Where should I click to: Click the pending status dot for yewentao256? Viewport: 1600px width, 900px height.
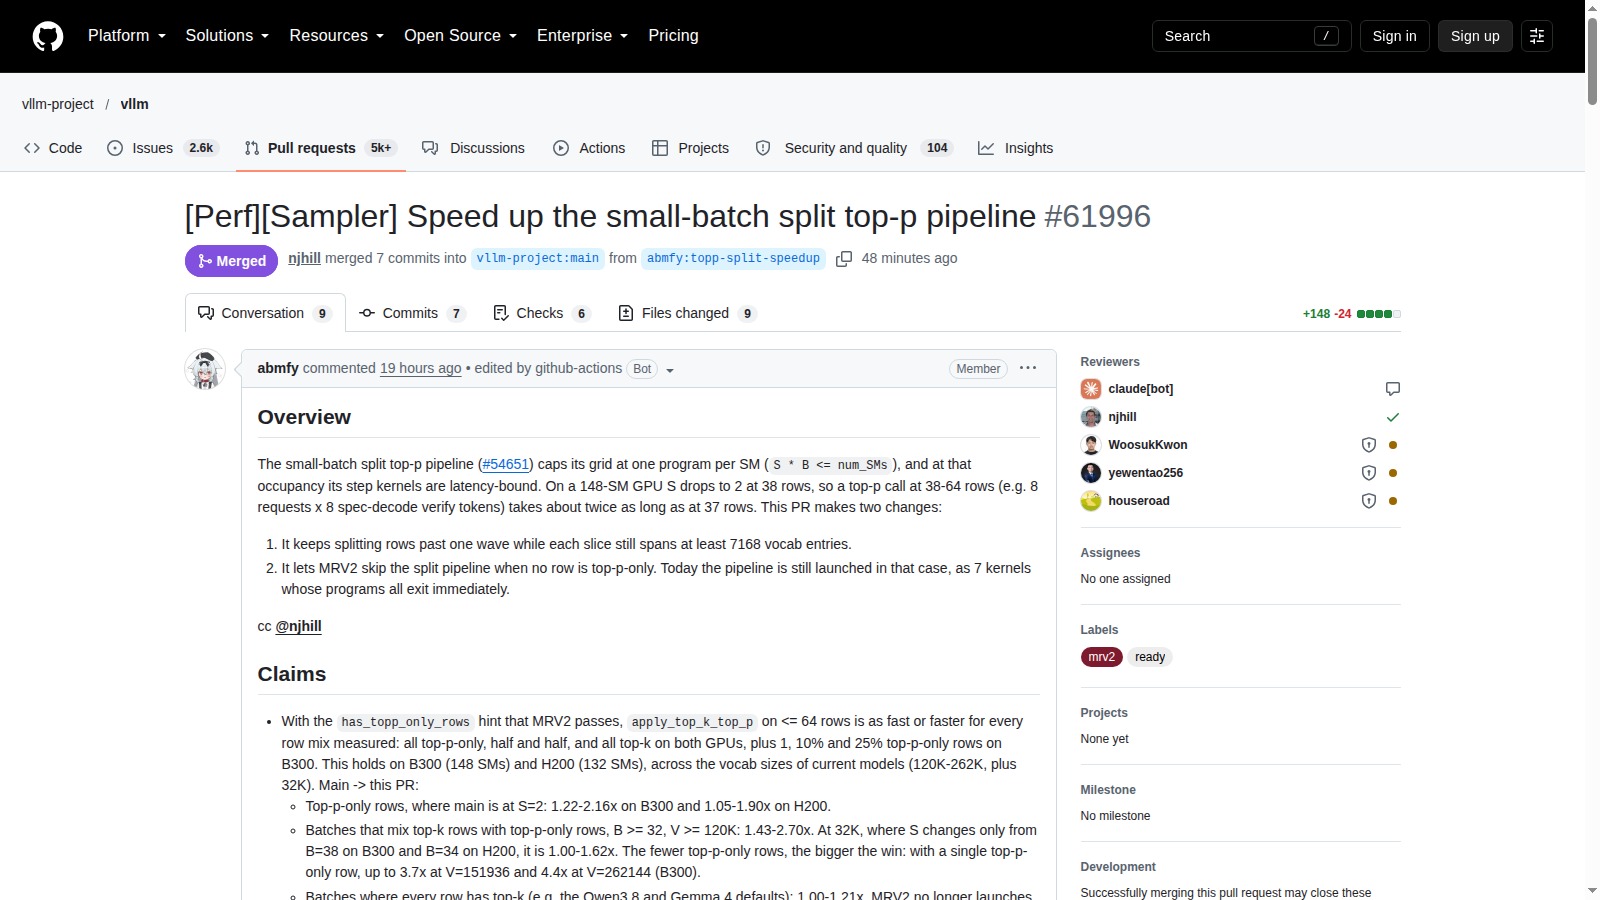point(1393,473)
